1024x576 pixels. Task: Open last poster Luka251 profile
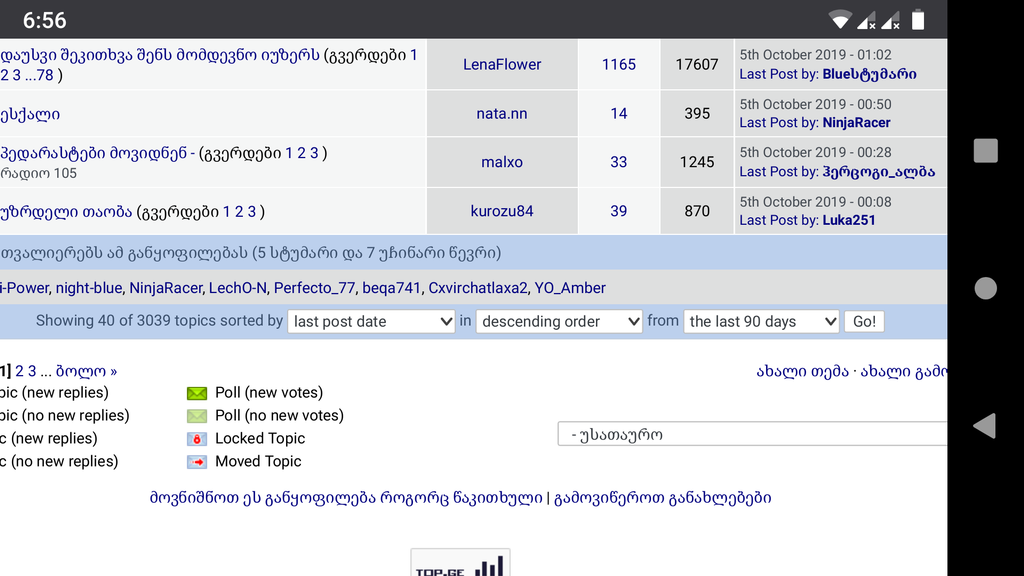click(x=848, y=220)
